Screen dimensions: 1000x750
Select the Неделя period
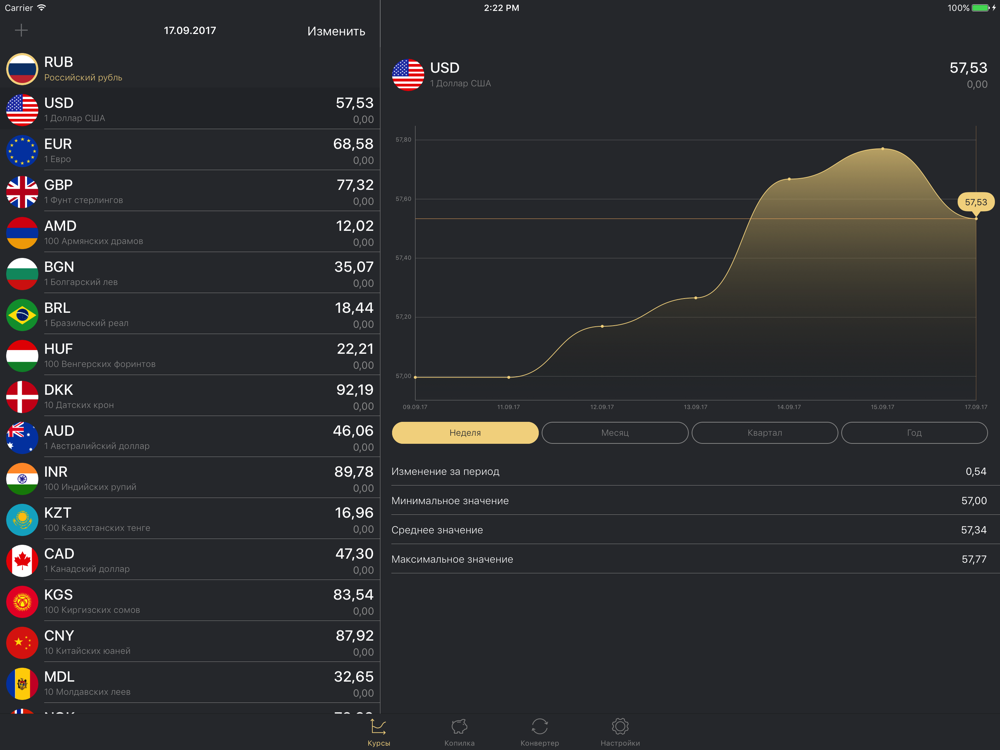(x=465, y=432)
